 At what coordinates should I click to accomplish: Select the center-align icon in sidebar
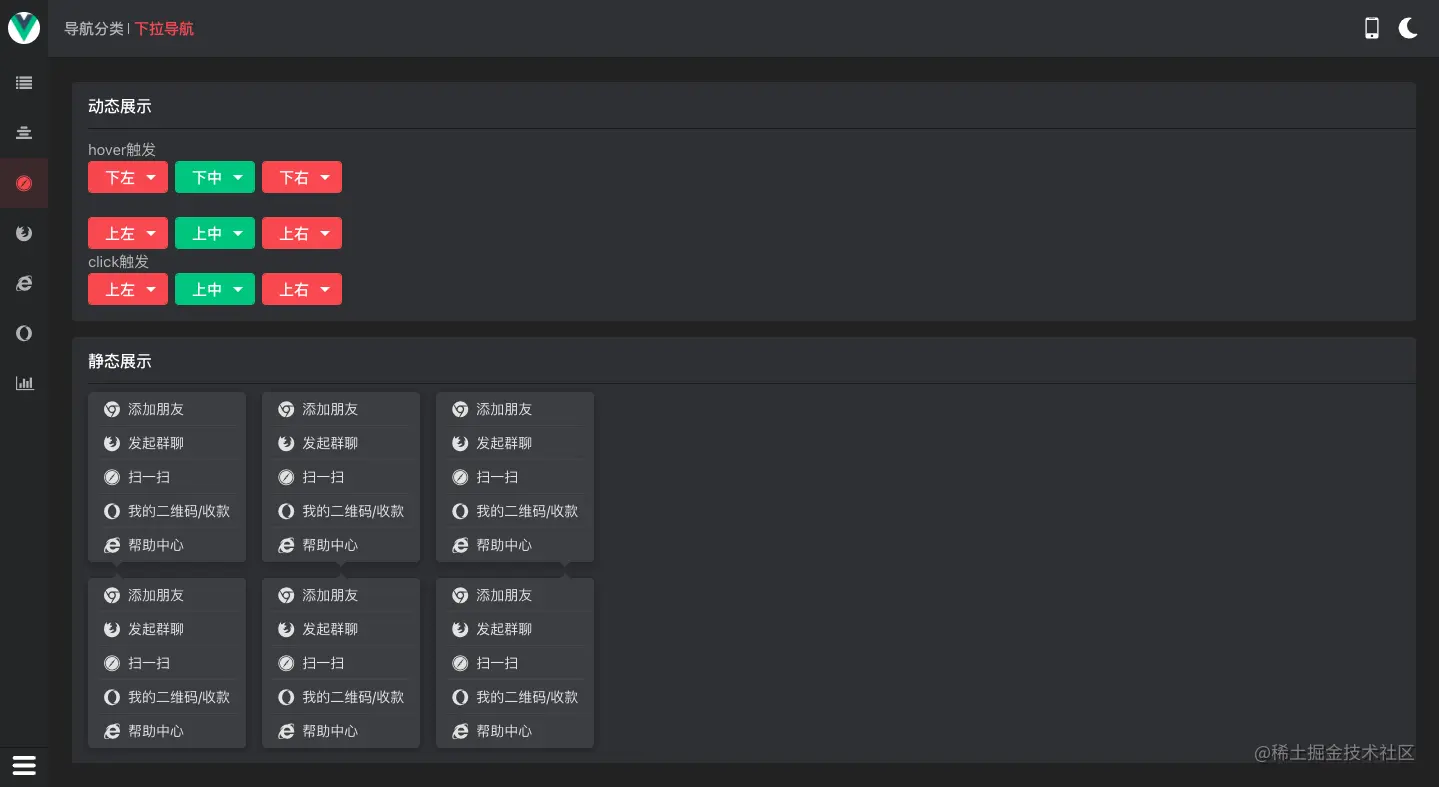click(24, 133)
